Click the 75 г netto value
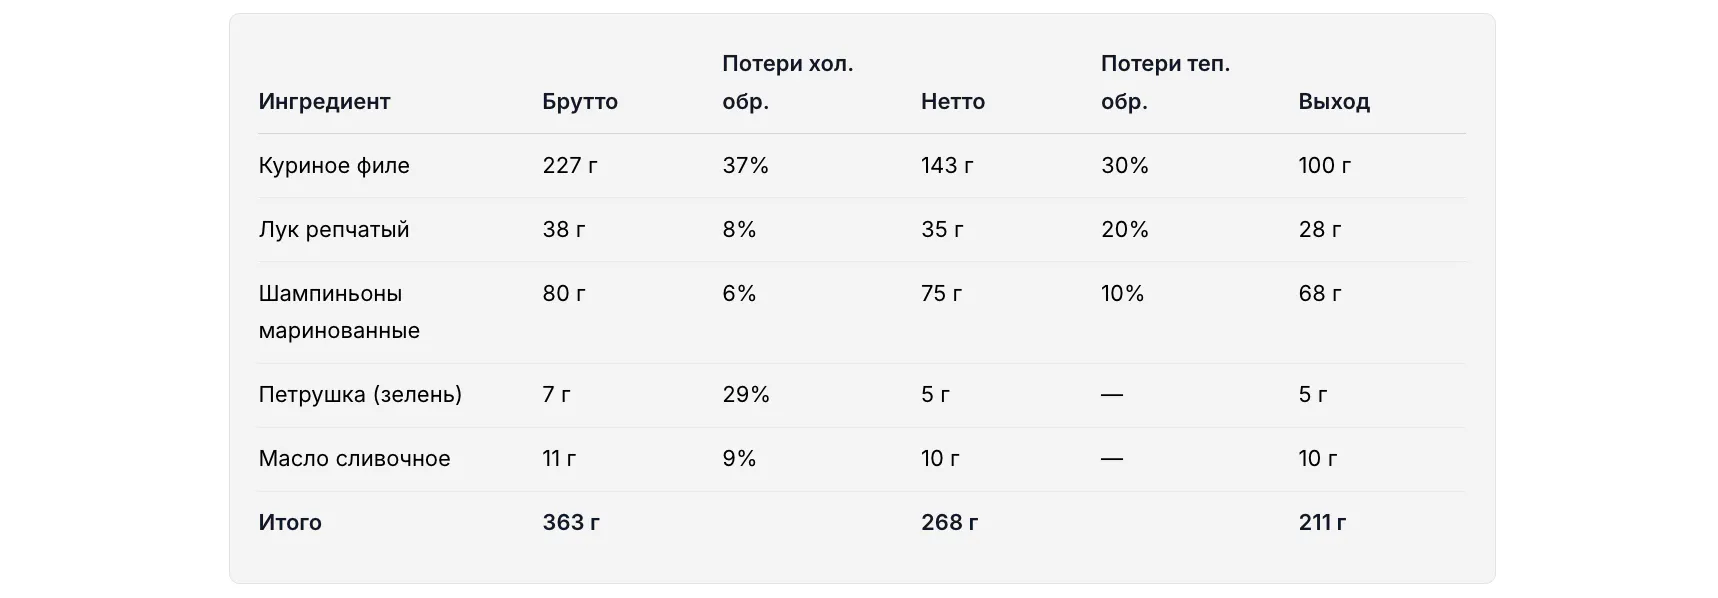The width and height of the screenshot is (1718, 598). (942, 294)
